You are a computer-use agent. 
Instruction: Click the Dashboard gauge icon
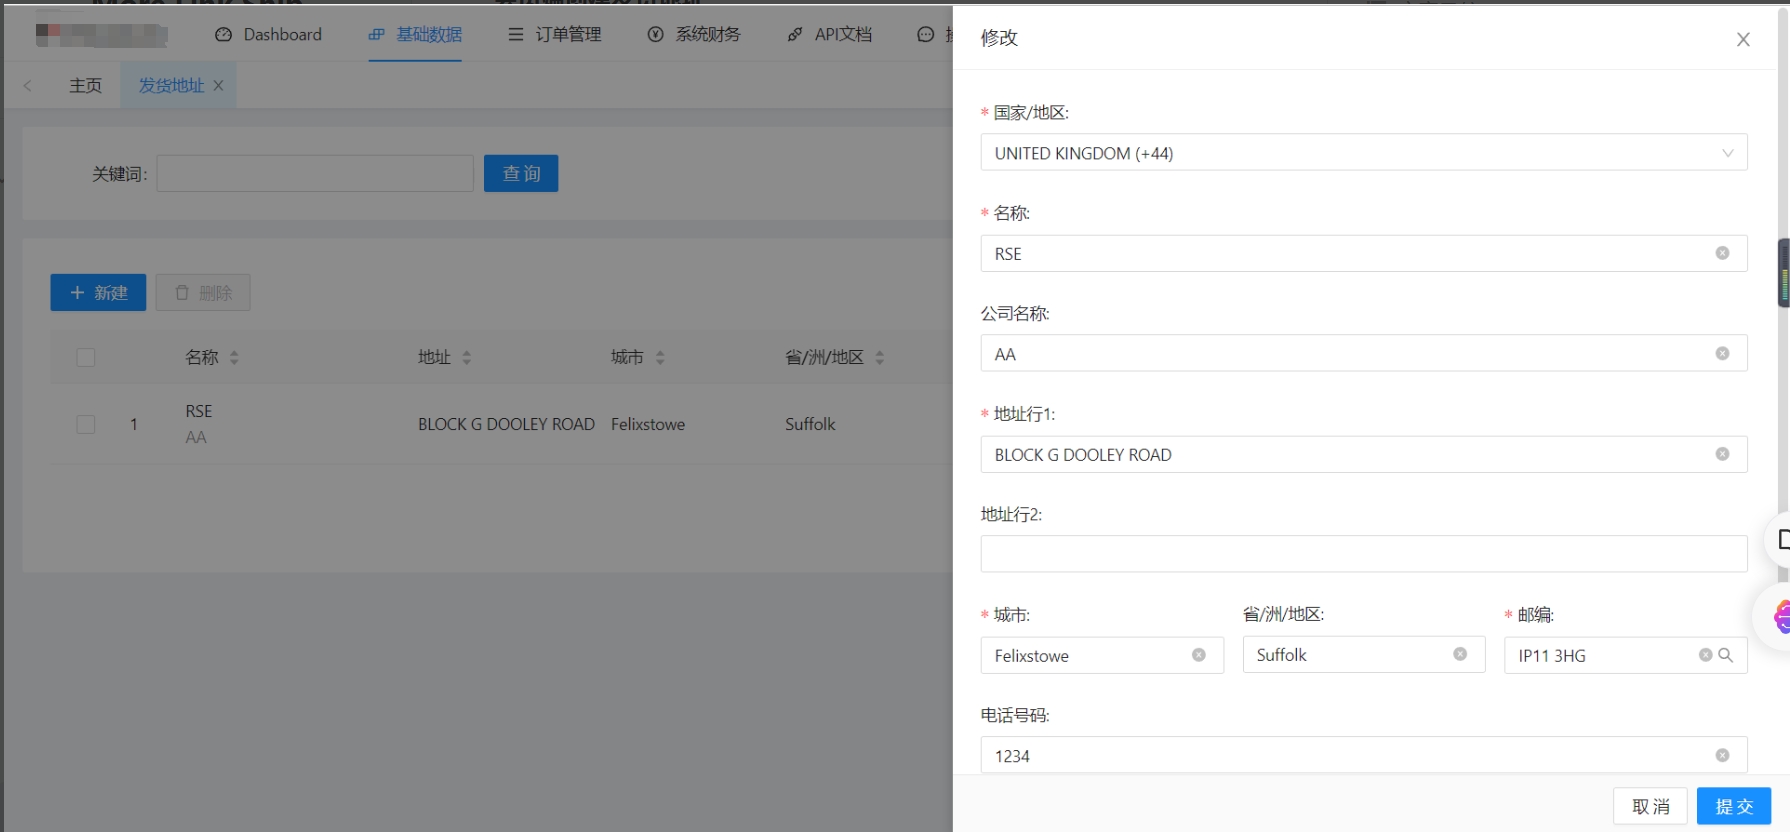223,34
